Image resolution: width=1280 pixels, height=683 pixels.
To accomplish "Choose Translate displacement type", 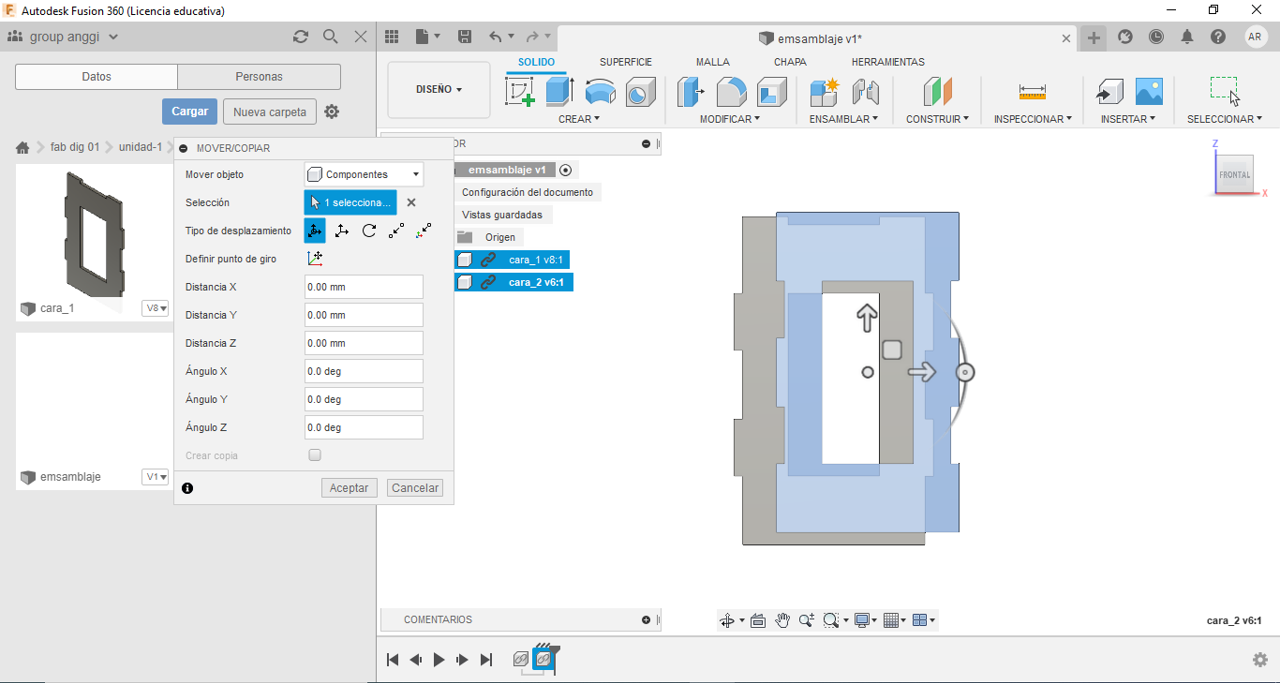I will tap(342, 231).
